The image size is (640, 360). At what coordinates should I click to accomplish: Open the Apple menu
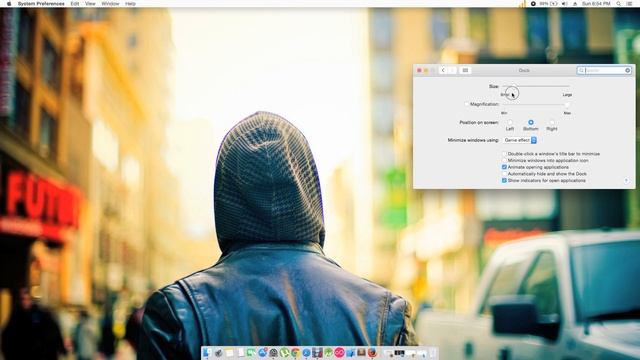coord(9,3)
